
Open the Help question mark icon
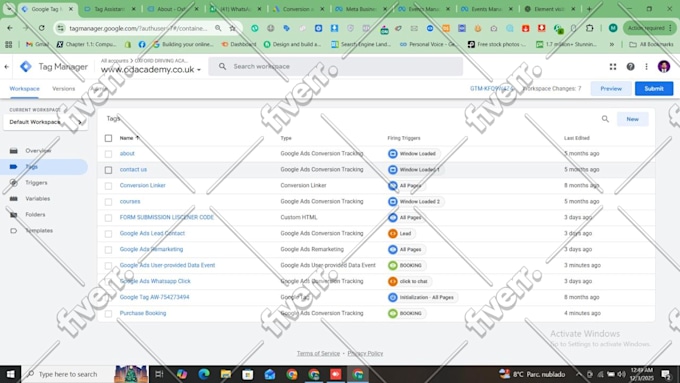(x=630, y=66)
